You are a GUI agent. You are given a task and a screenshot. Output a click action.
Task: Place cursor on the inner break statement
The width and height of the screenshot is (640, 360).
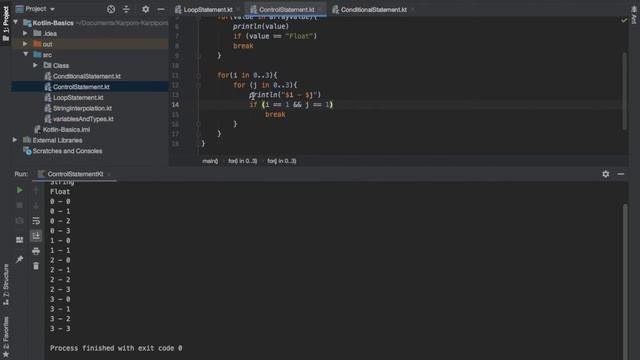tap(275, 114)
